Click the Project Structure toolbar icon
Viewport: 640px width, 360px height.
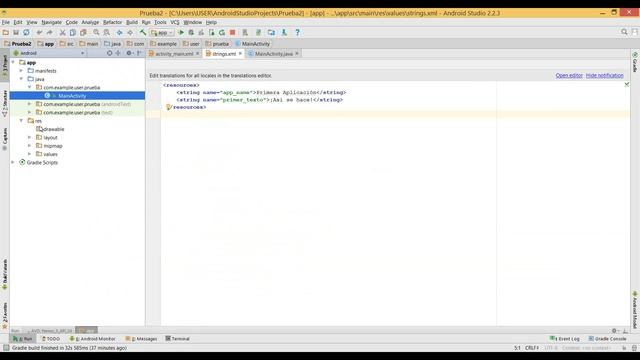coord(271,32)
